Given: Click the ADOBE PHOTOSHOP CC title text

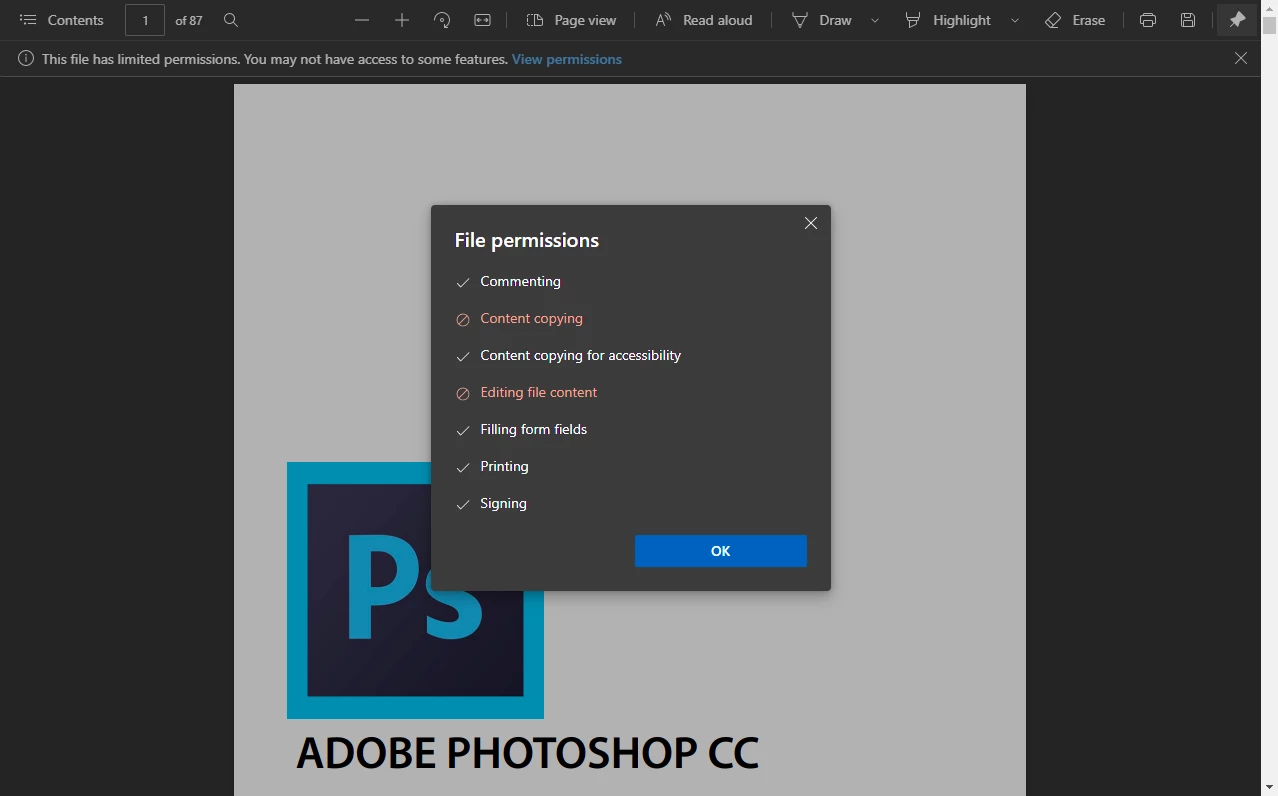Looking at the screenshot, I should point(528,753).
